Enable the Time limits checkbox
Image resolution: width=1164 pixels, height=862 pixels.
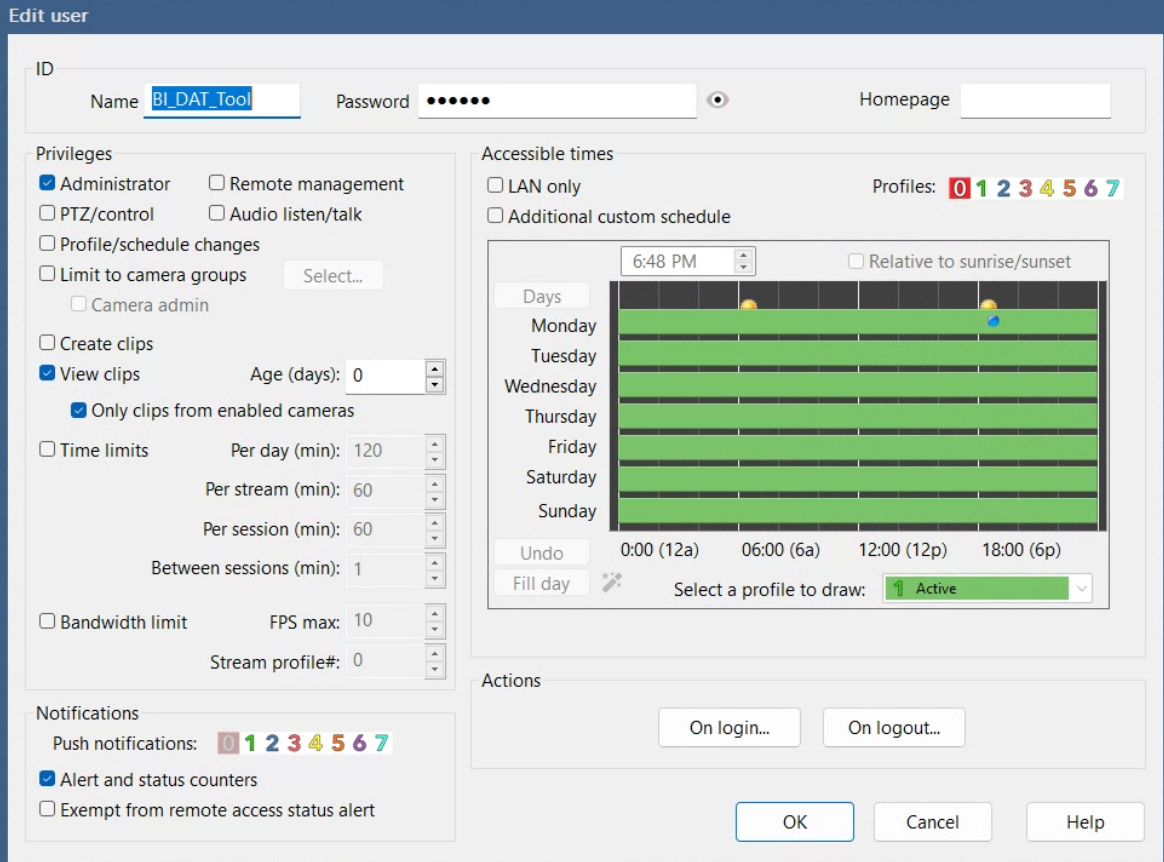click(x=47, y=450)
